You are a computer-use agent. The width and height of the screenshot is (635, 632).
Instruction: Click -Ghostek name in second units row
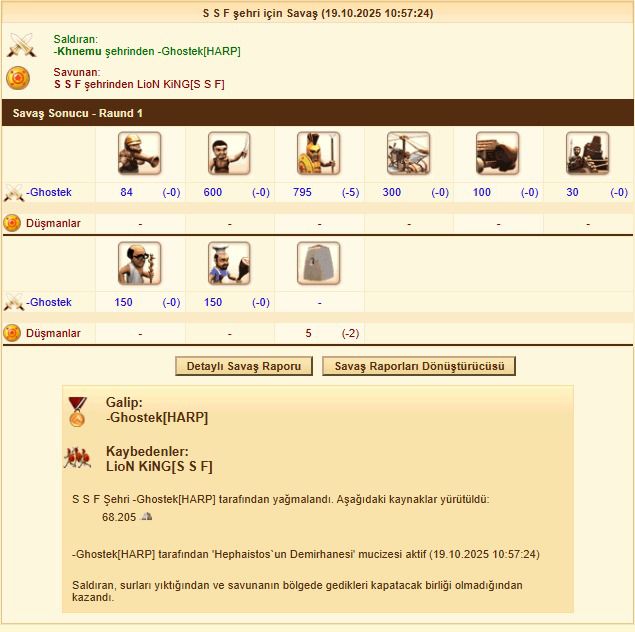coord(49,302)
